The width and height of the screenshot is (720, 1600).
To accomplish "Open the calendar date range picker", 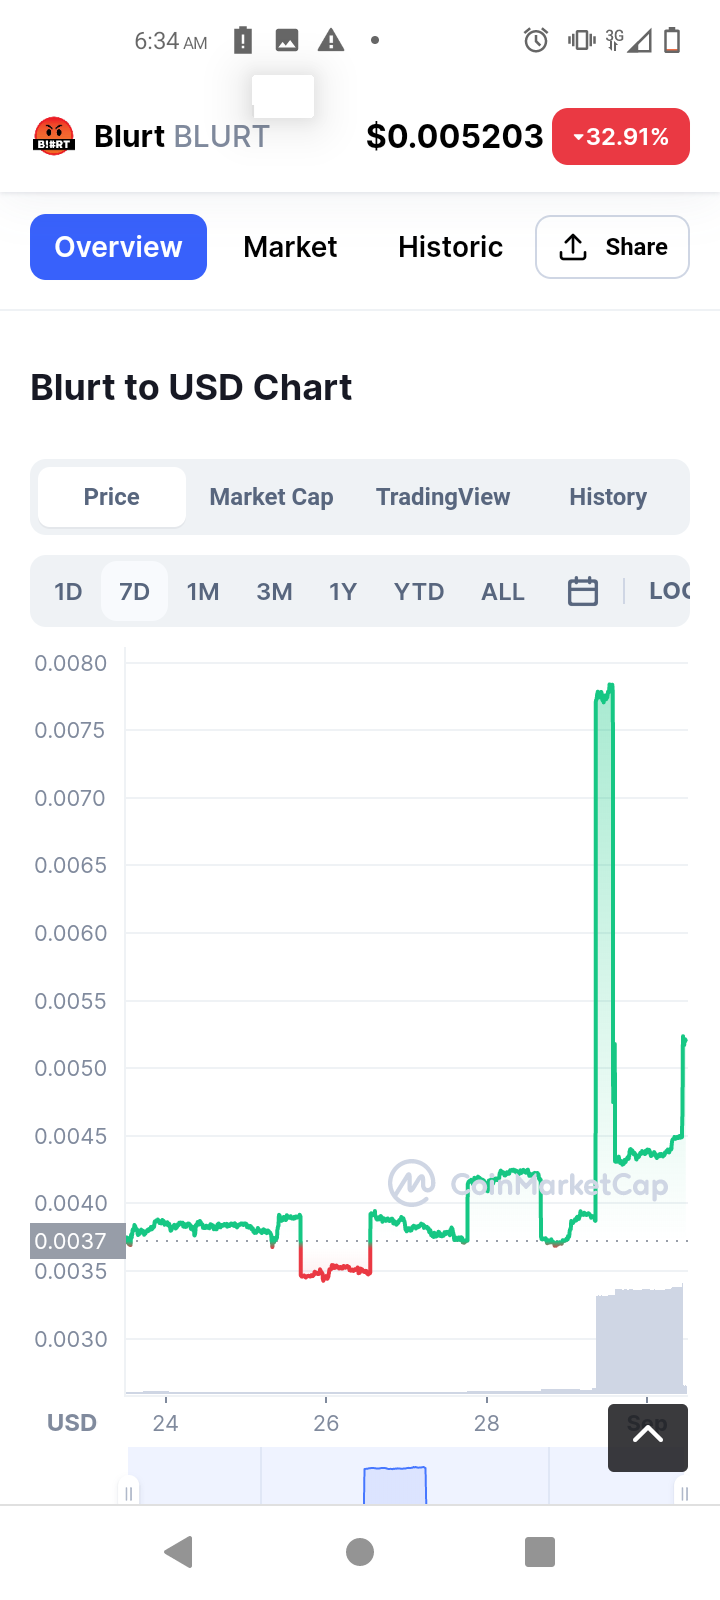I will coord(582,591).
